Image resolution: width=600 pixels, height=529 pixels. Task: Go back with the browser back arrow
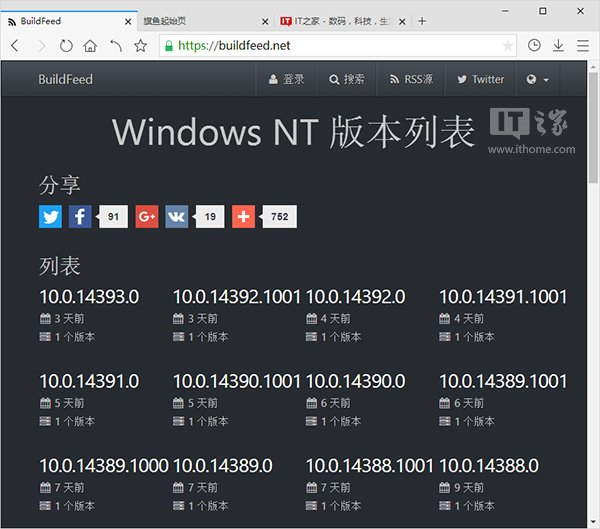pos(15,46)
